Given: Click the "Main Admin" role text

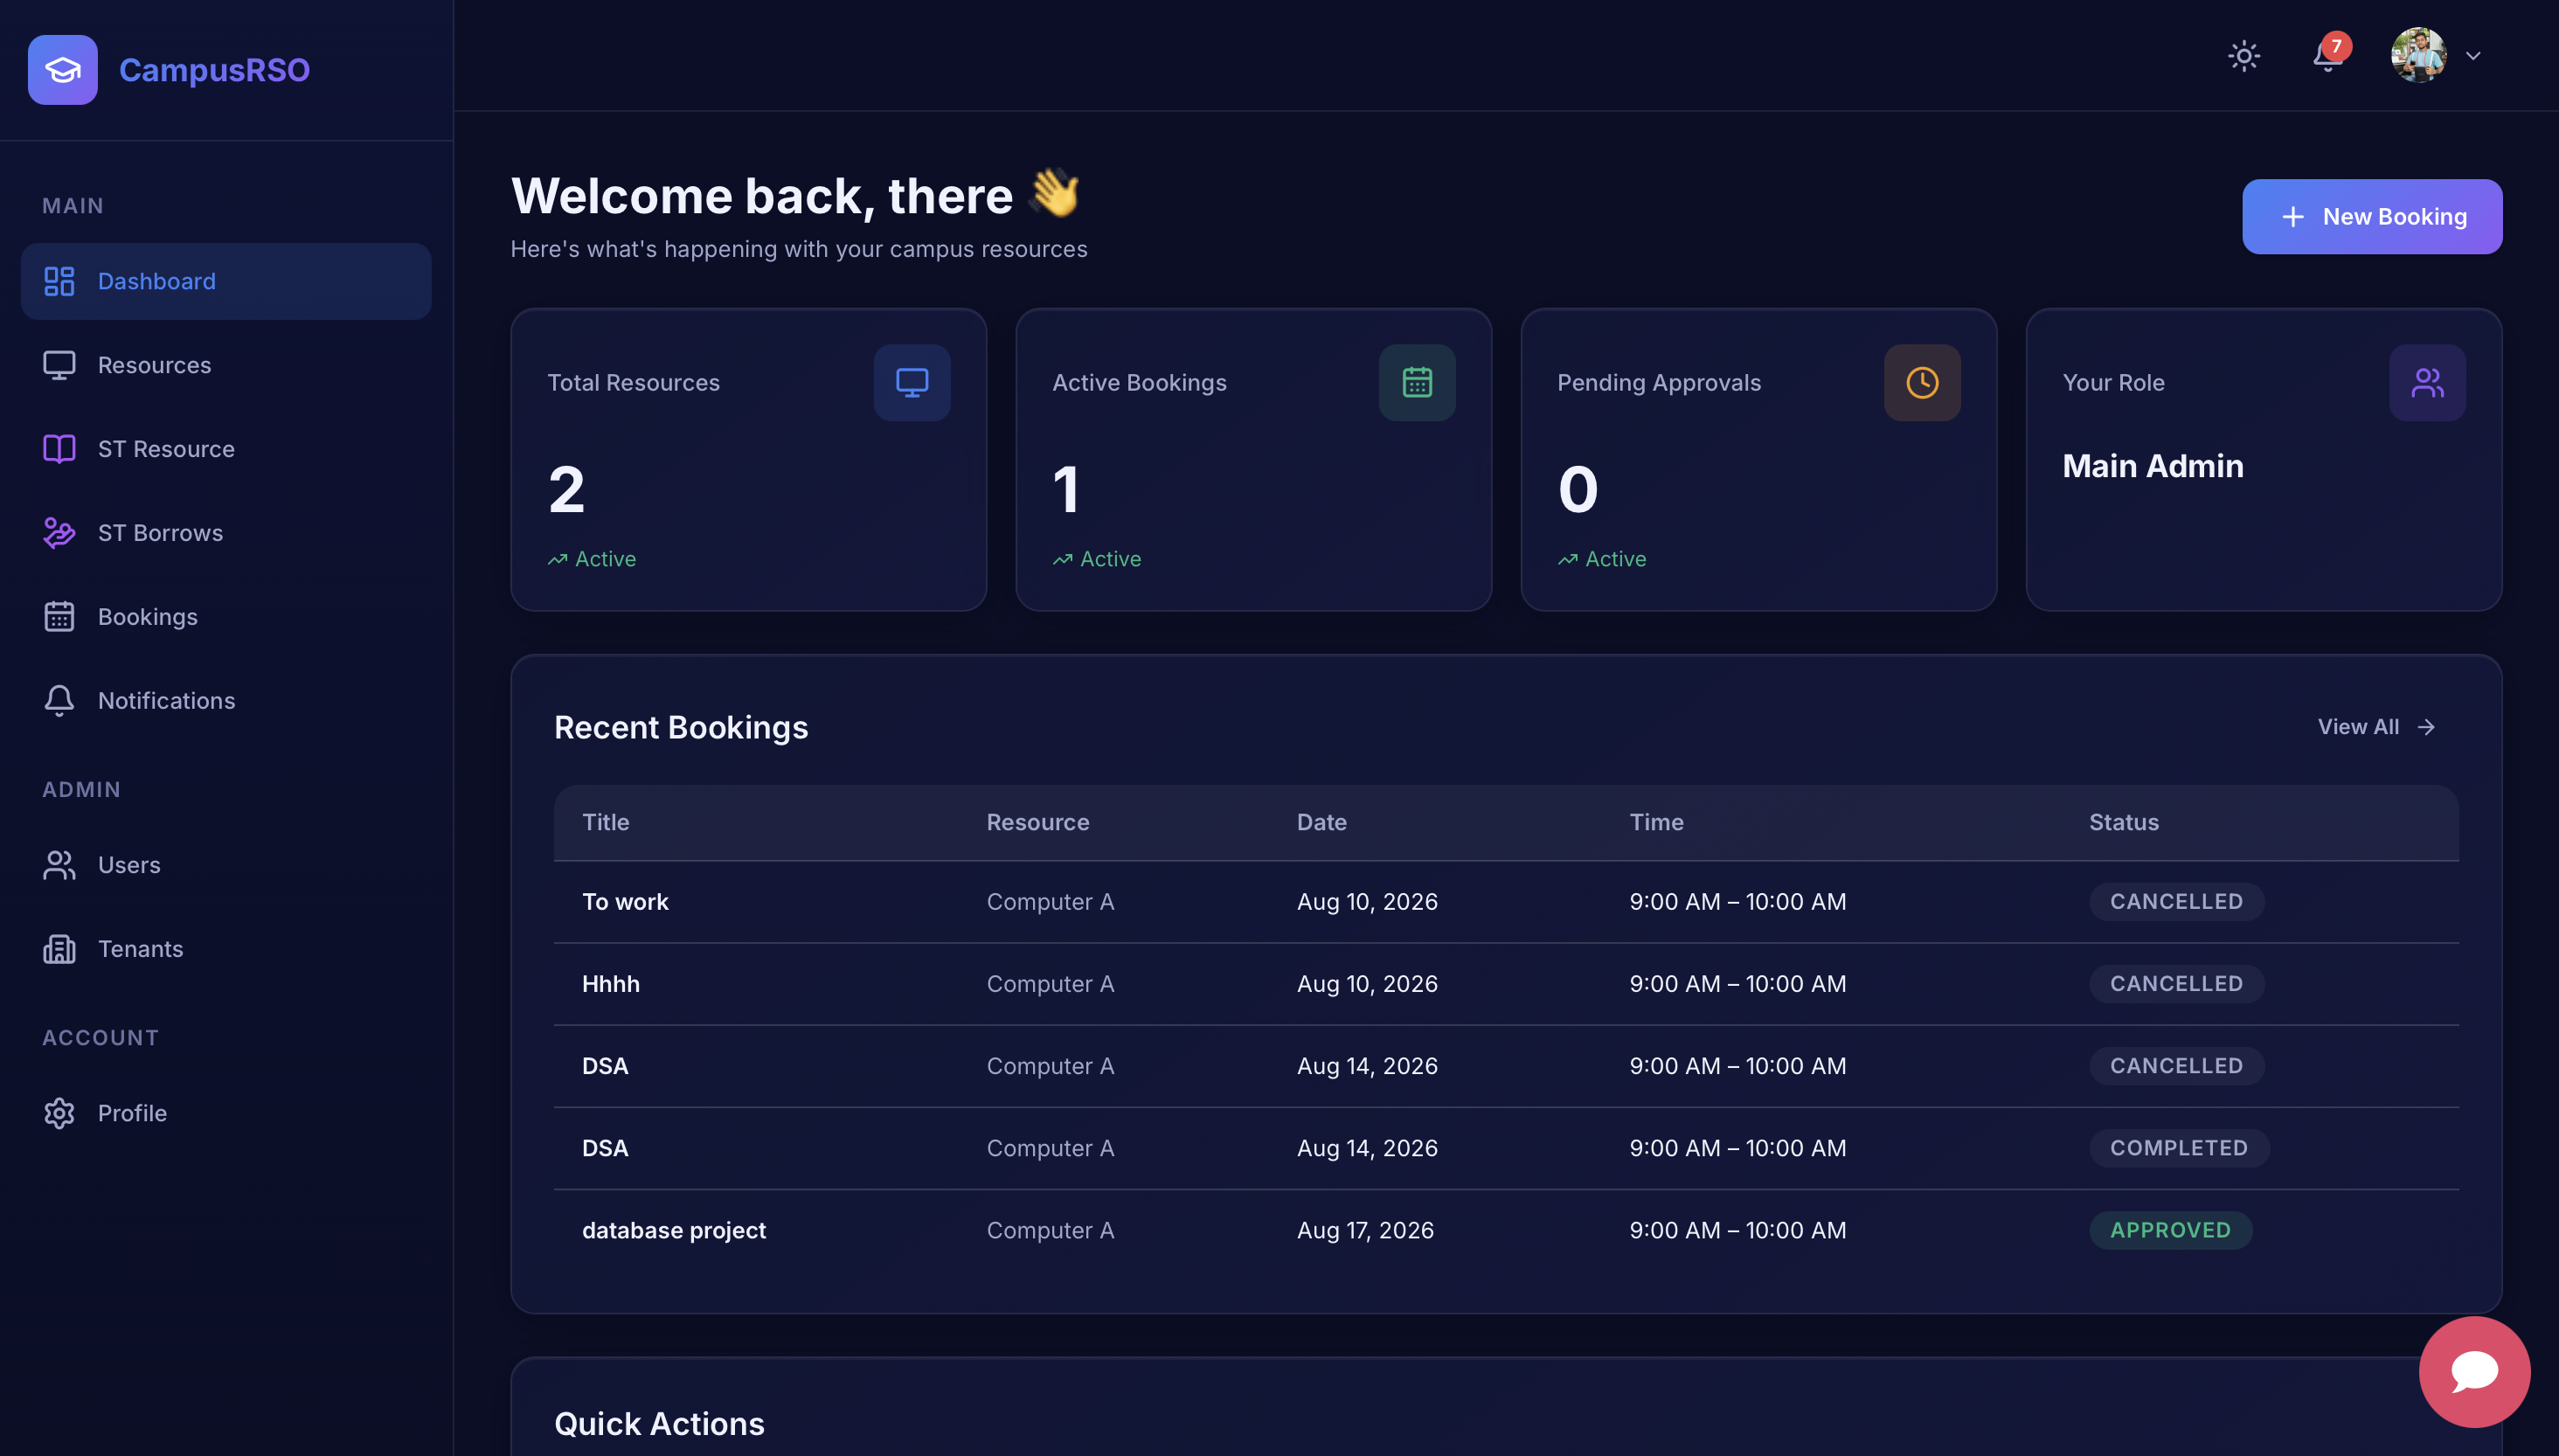Looking at the screenshot, I should coord(2153,466).
